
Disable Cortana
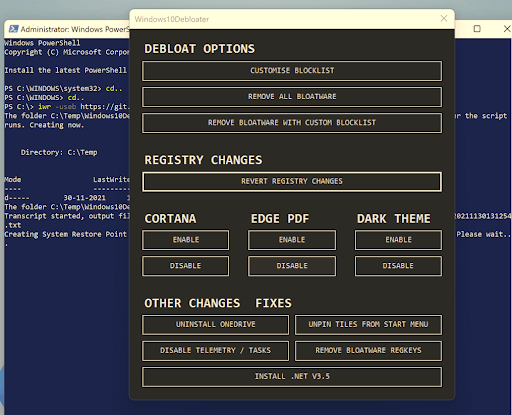coord(186,266)
